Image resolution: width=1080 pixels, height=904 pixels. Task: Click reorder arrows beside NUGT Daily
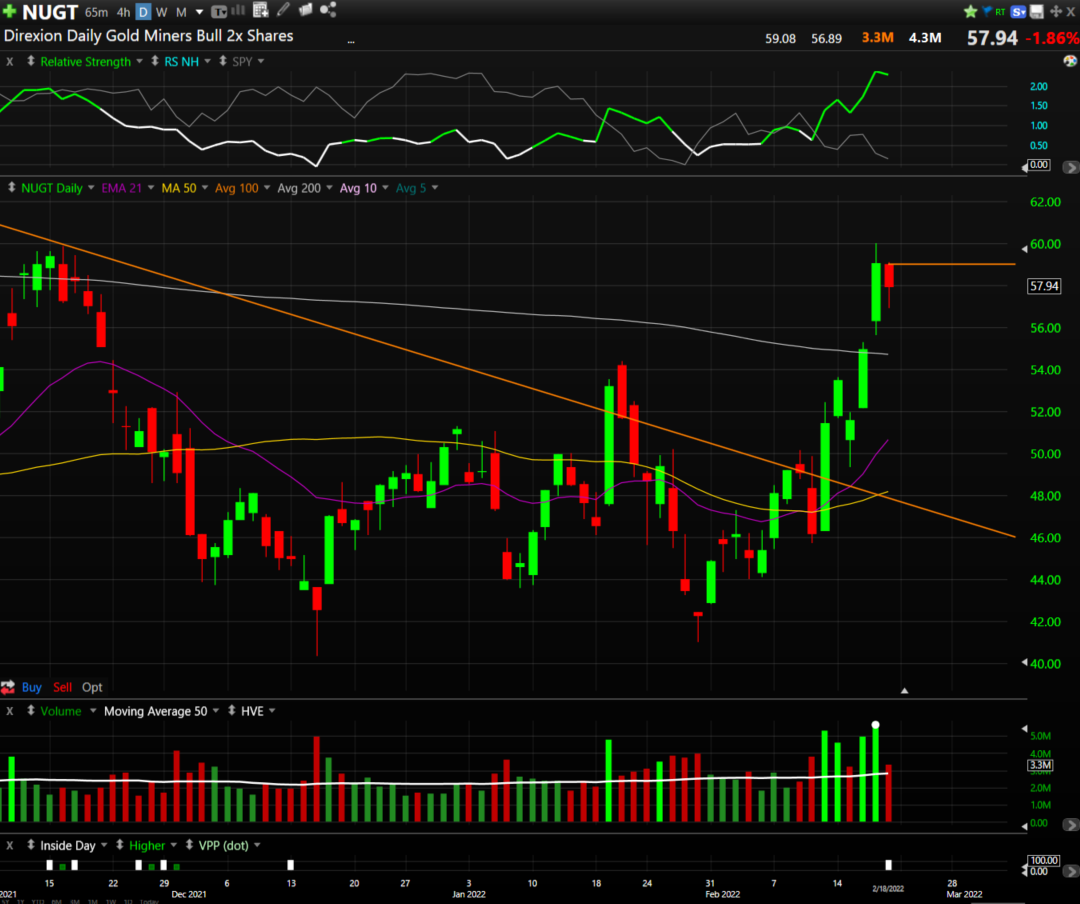coord(12,187)
